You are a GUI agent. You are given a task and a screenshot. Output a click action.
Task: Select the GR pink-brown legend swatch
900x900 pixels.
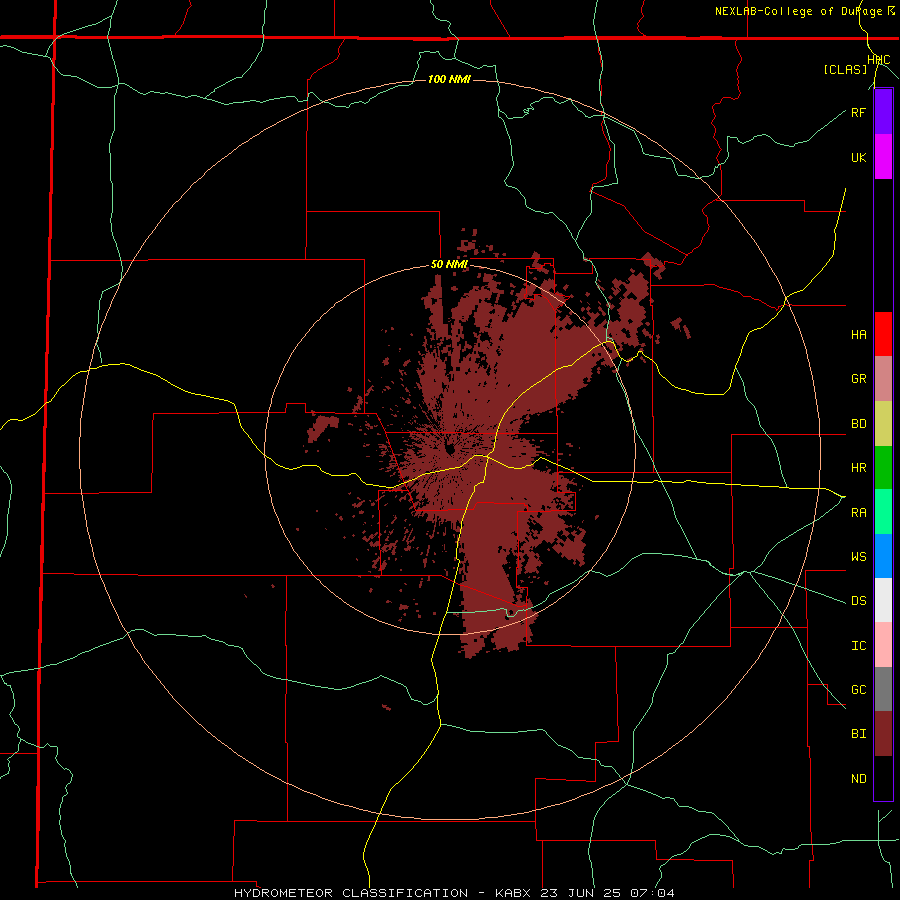coord(883,378)
